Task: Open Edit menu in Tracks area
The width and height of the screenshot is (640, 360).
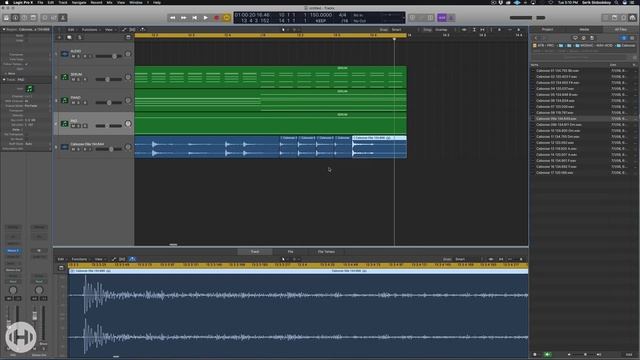Action: (x=71, y=30)
